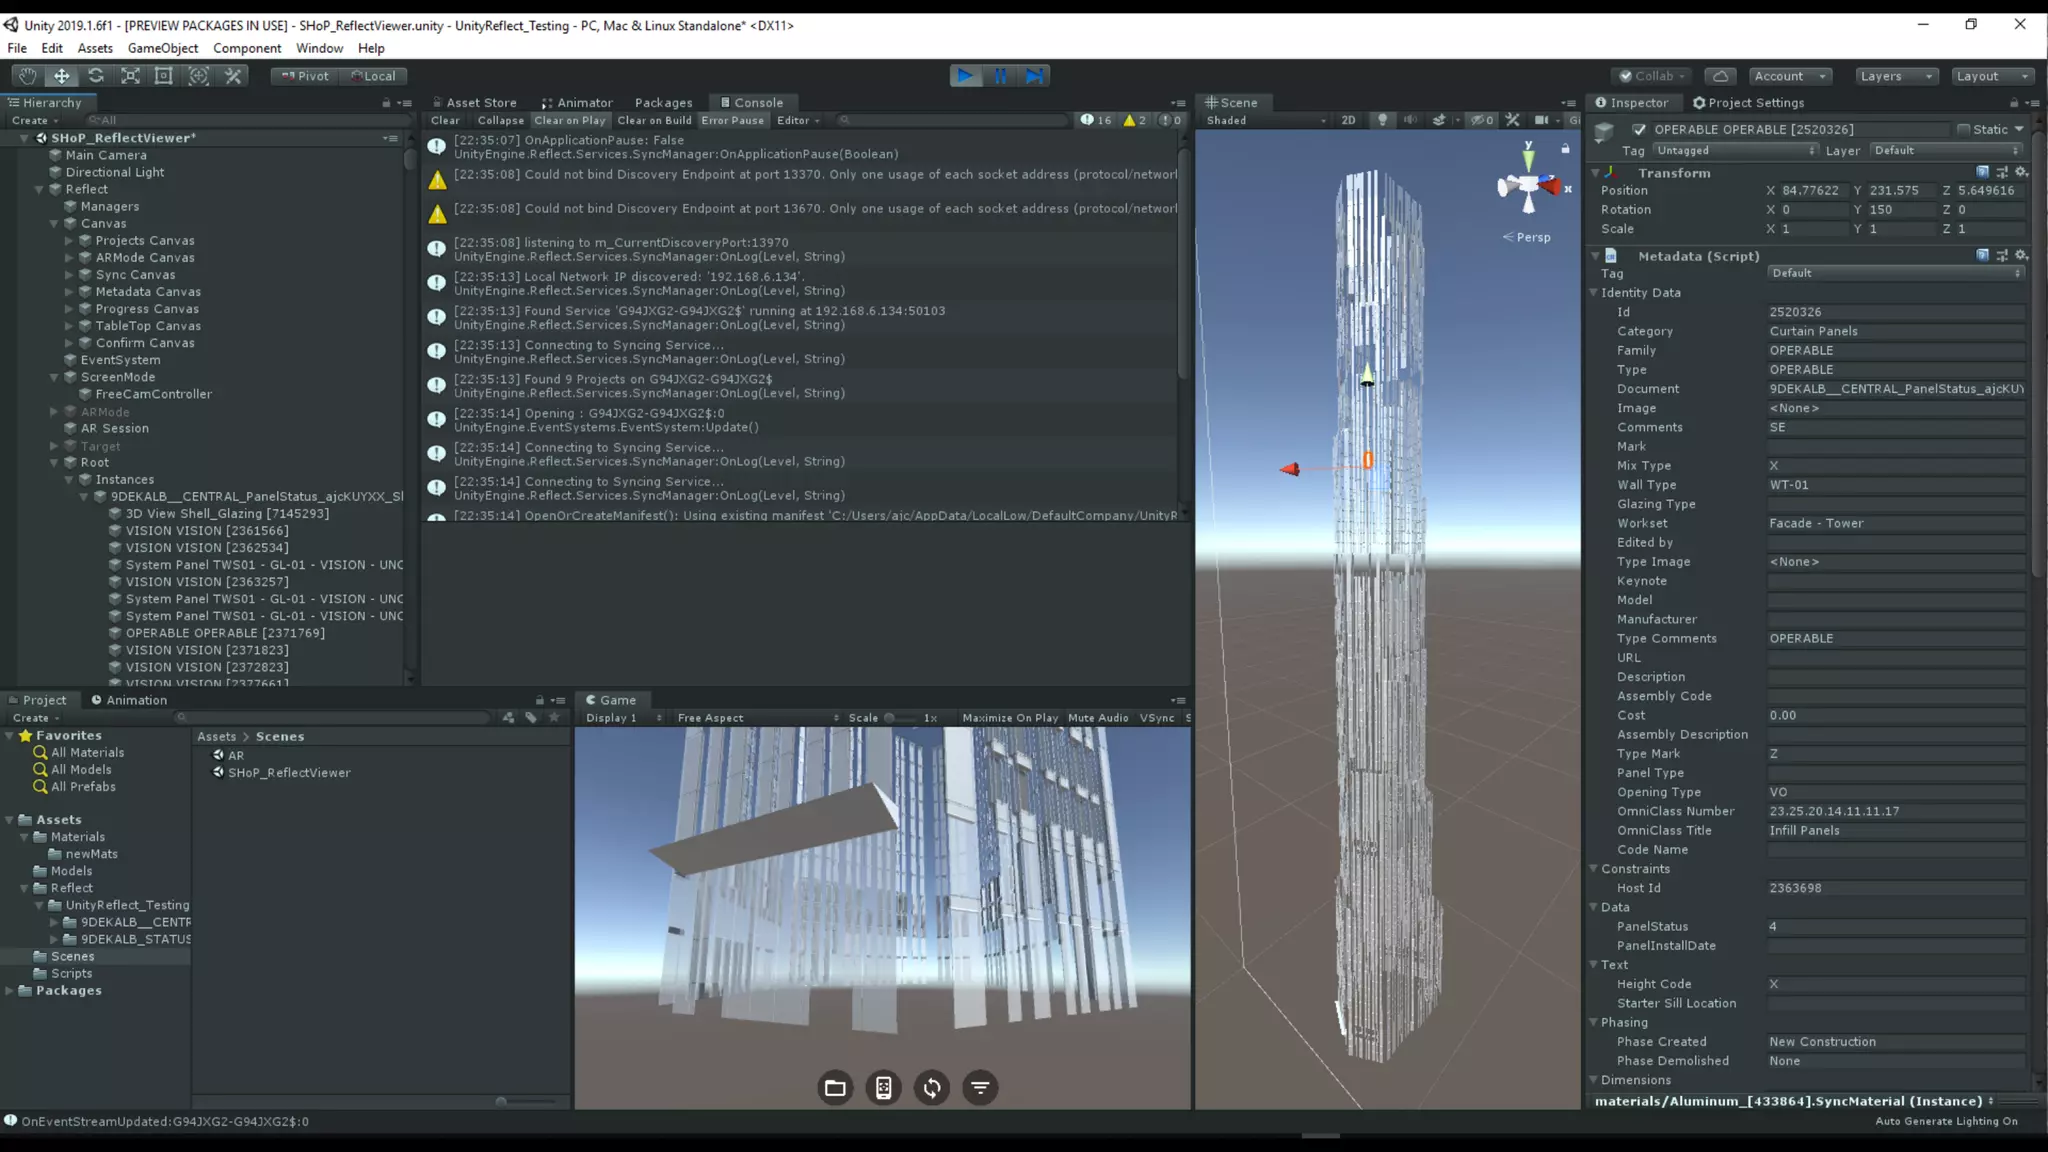Open cloud services icon
Screen dimensions: 2048x1152
1720,76
